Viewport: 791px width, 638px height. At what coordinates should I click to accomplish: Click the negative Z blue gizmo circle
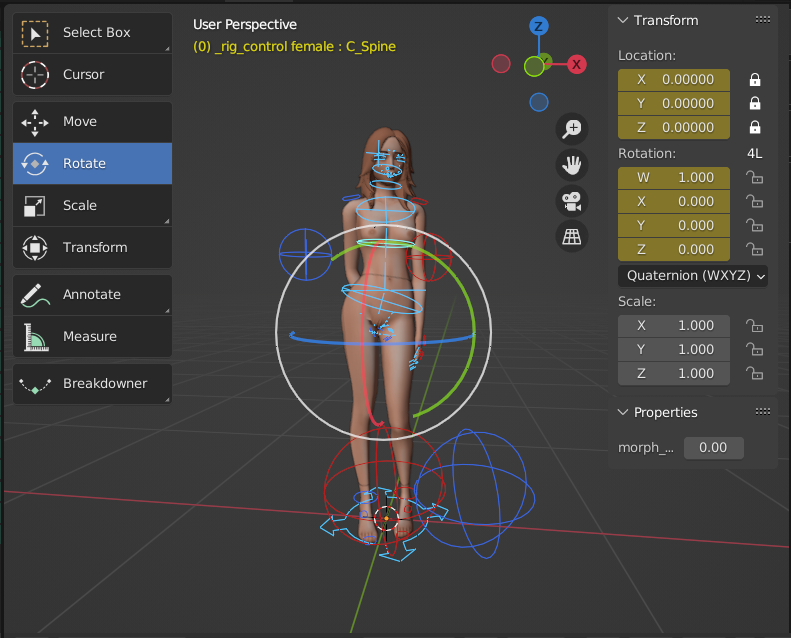[539, 102]
